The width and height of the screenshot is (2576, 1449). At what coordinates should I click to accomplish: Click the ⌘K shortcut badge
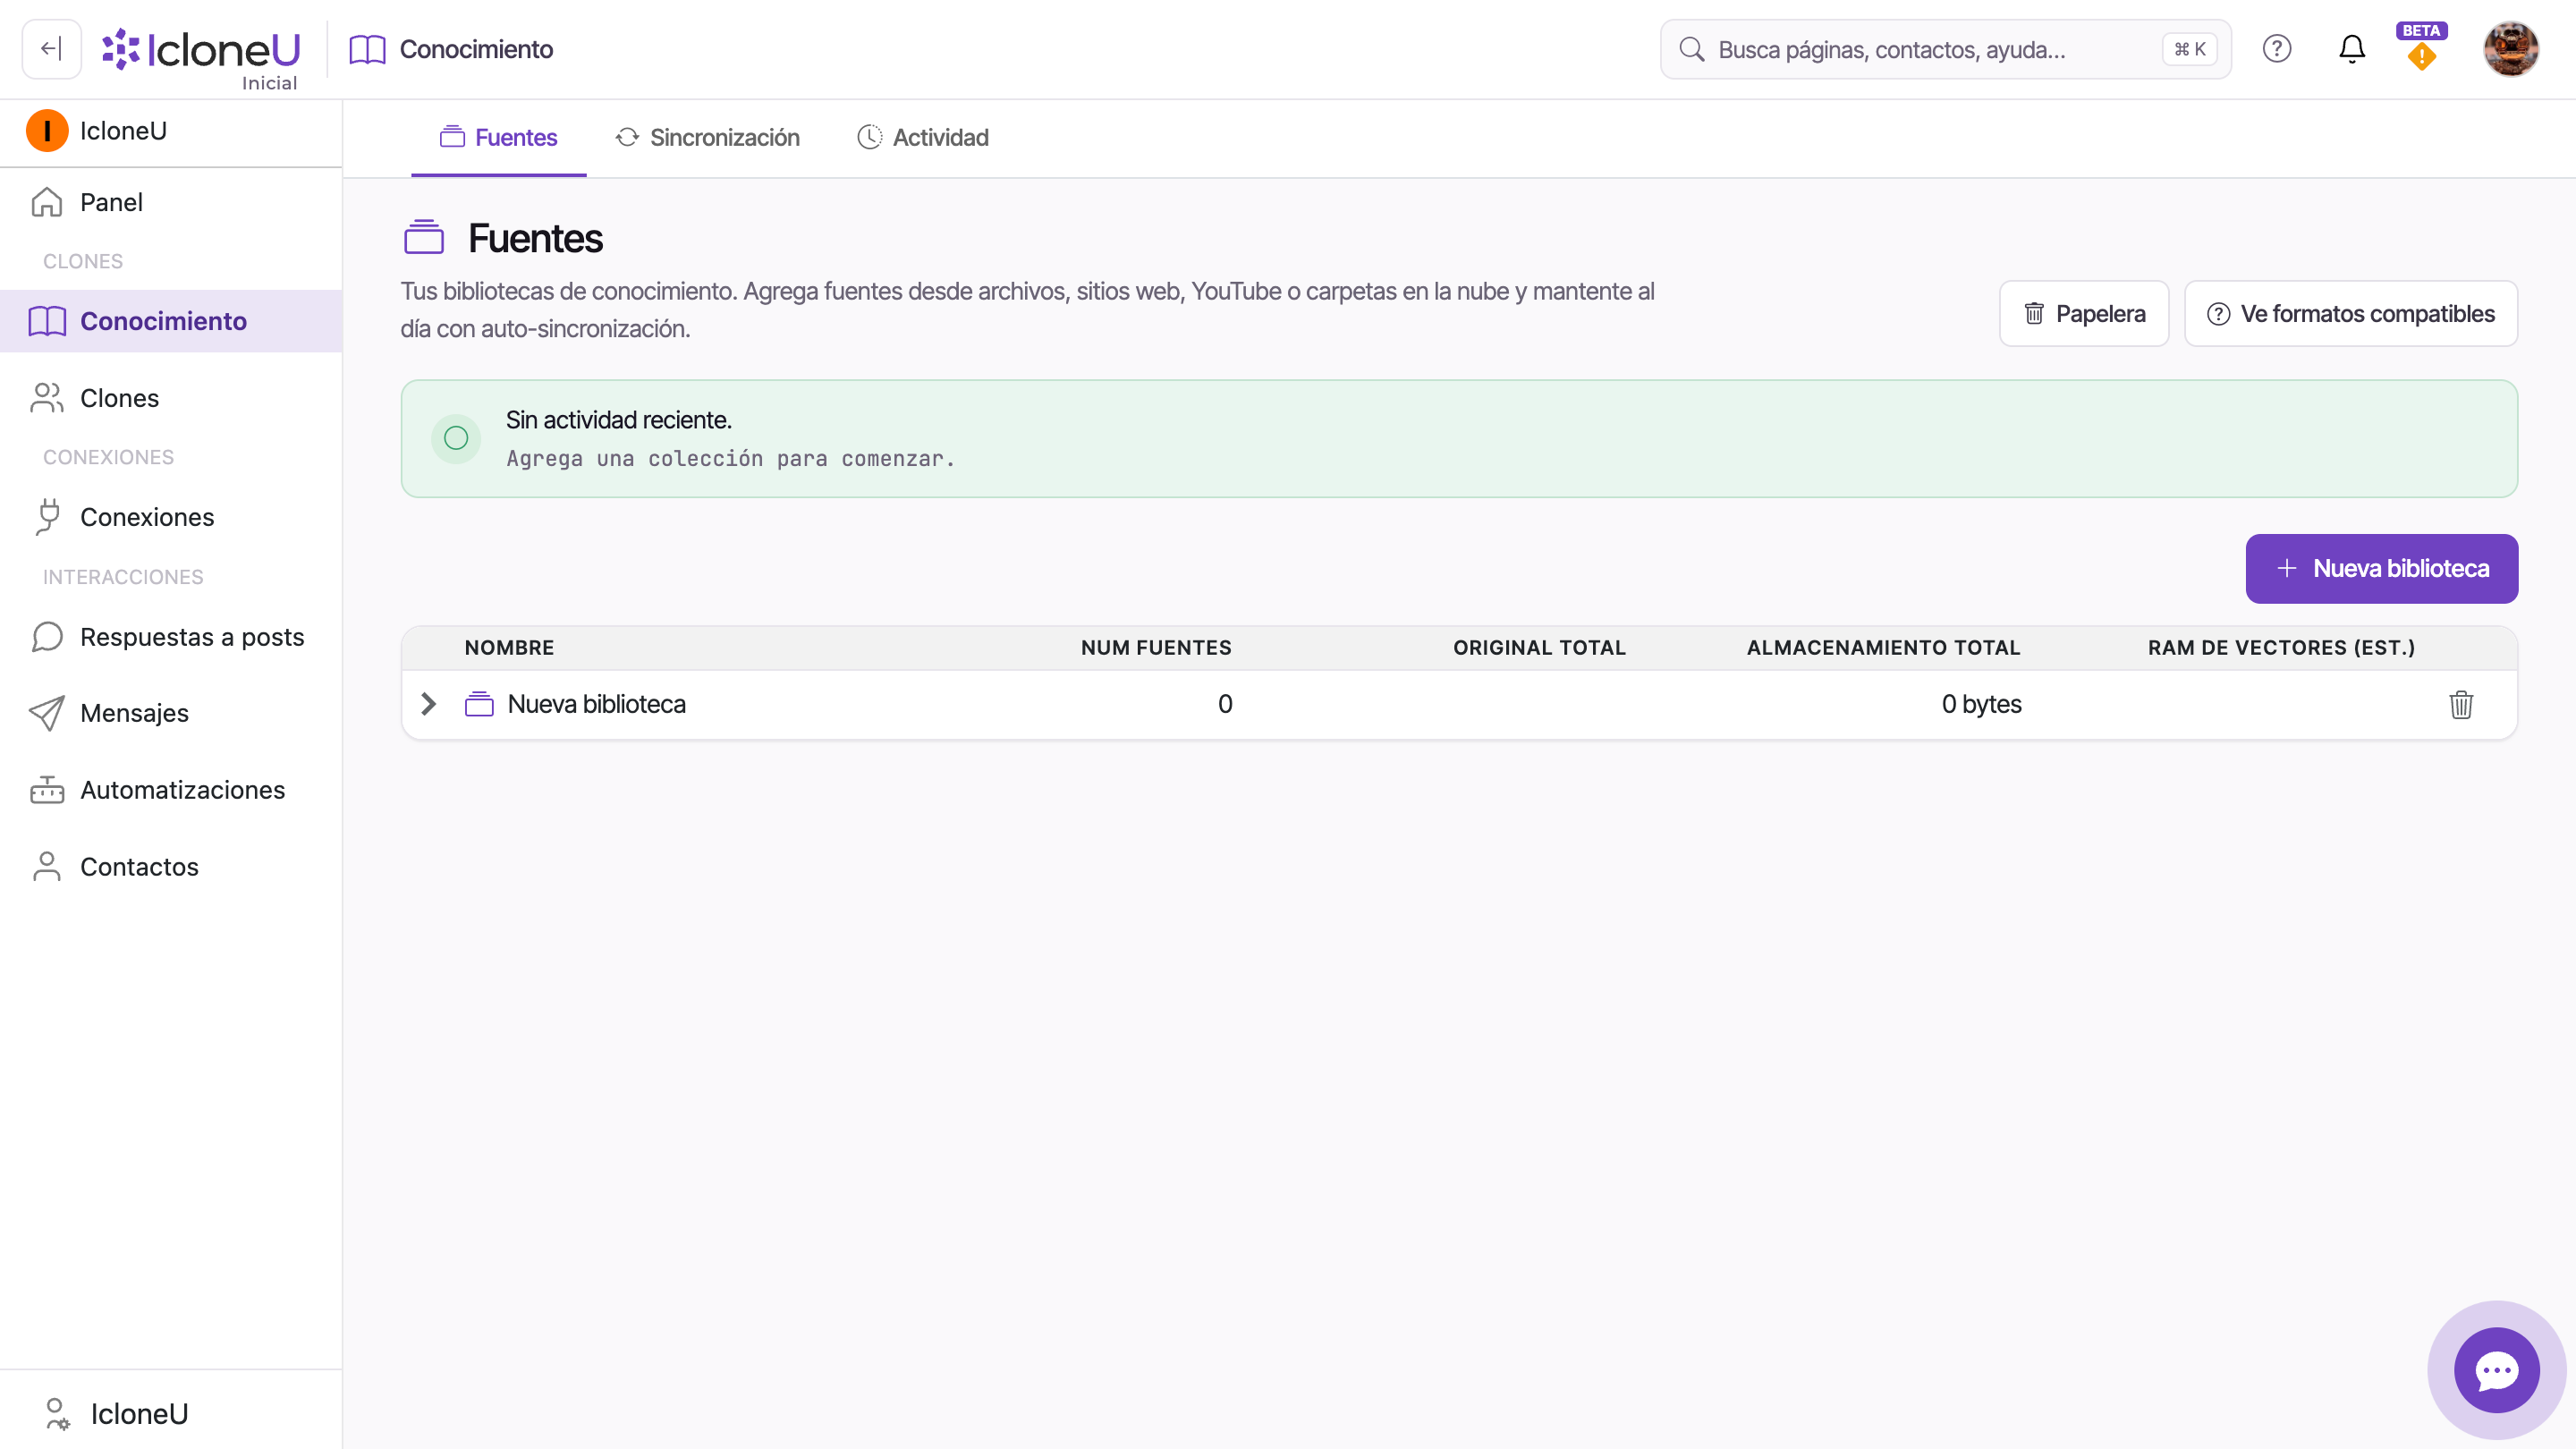2189,49
